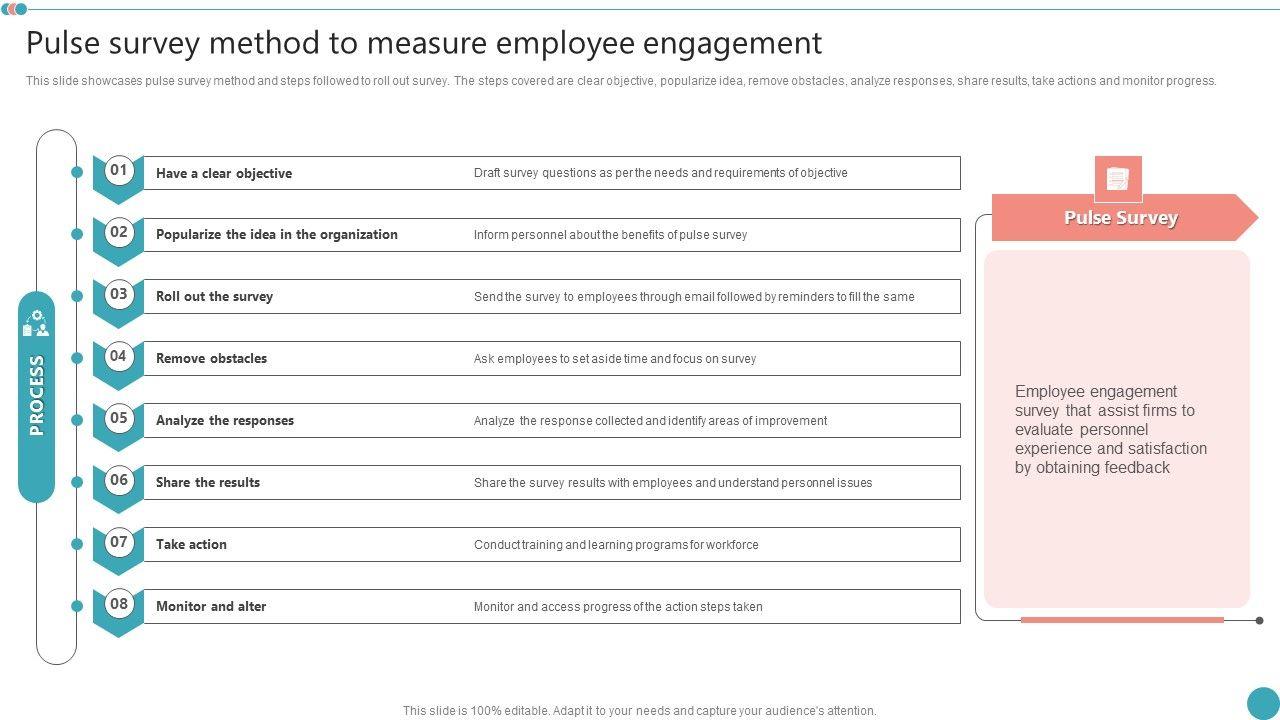Viewport: 1280px width, 720px height.
Task: Click the salmon bar below description box
Action: (1122, 620)
